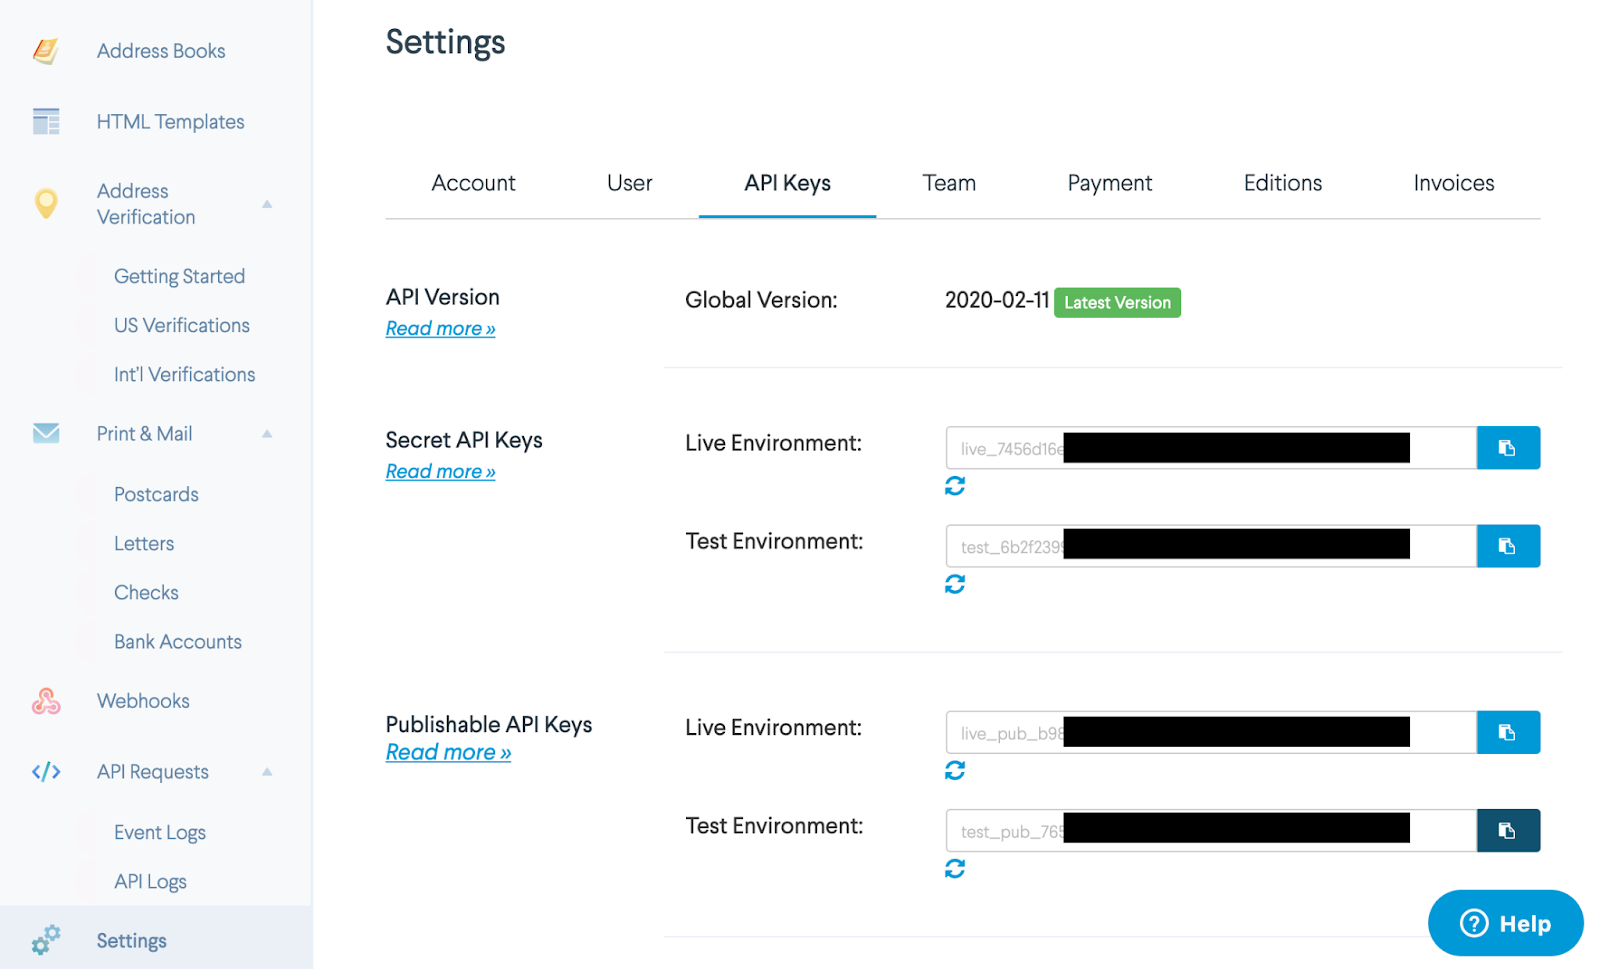Open Postcards in the sidebar

coord(156,495)
